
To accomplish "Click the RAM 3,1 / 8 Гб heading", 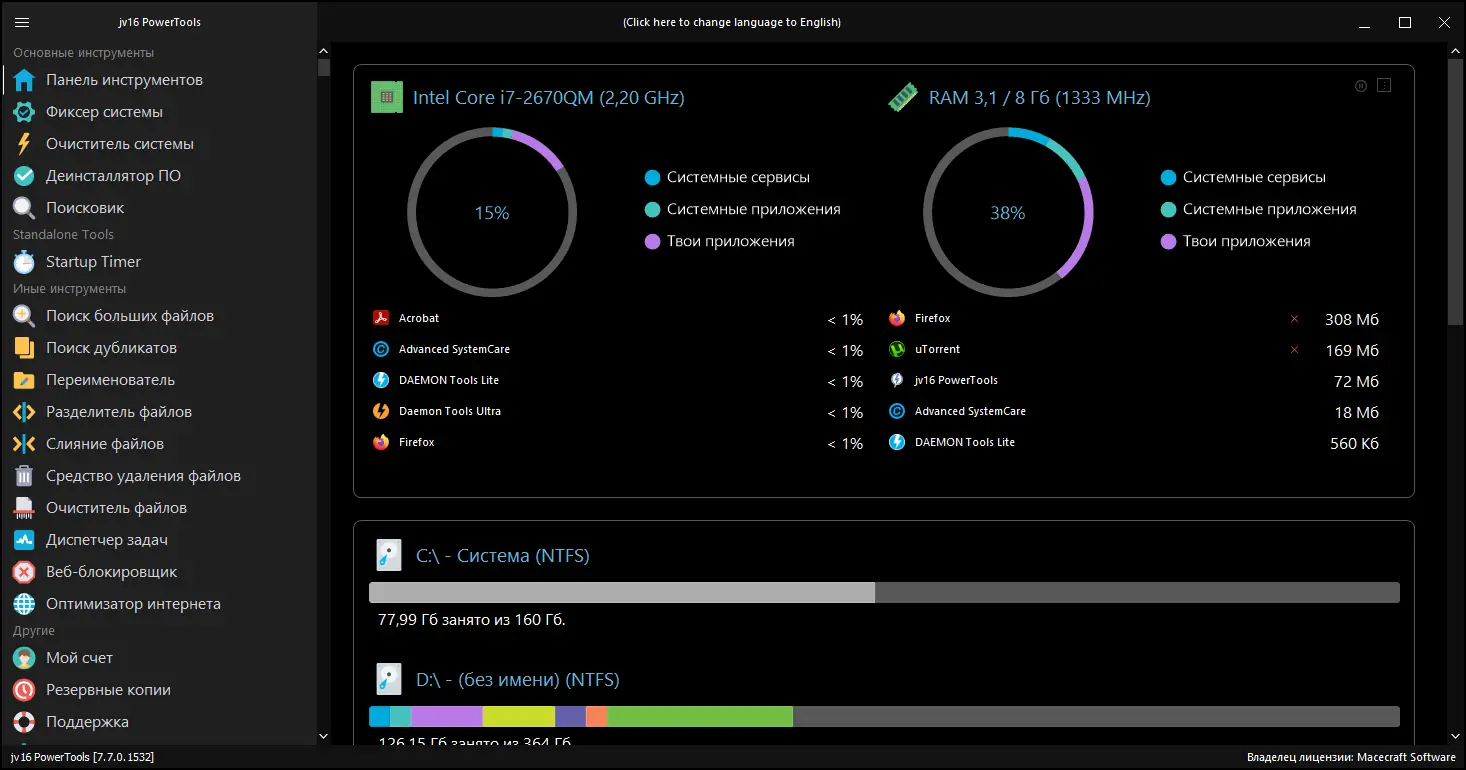I will [x=1040, y=98].
